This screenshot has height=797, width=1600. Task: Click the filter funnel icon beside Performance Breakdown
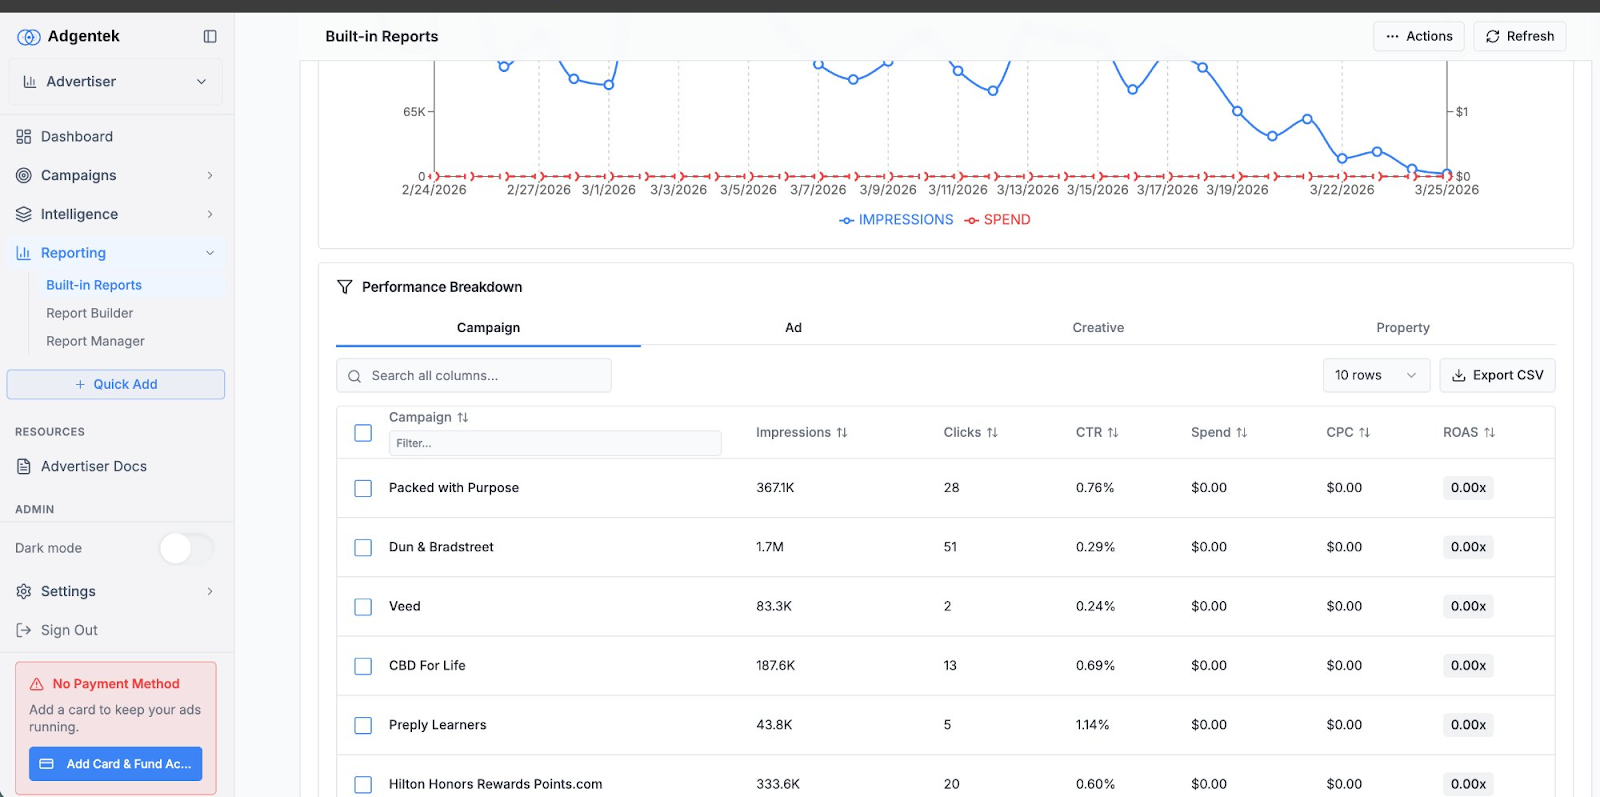(345, 287)
